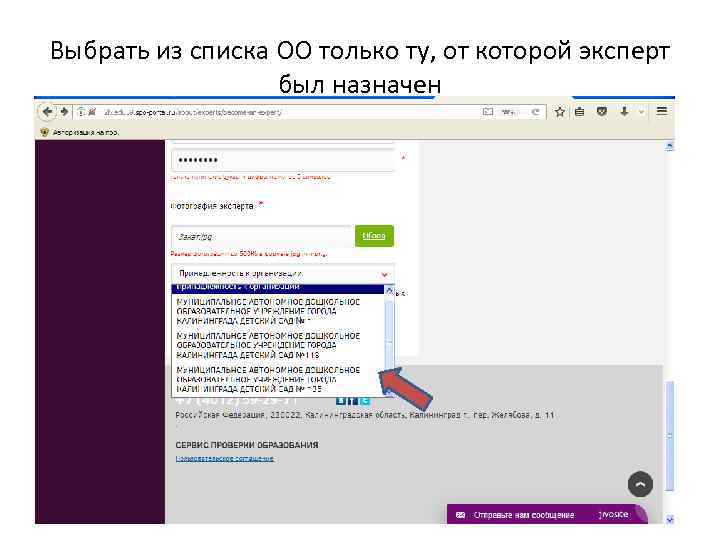Open the bookmarks library icon
Viewport: 720px width, 540px height.
(579, 112)
